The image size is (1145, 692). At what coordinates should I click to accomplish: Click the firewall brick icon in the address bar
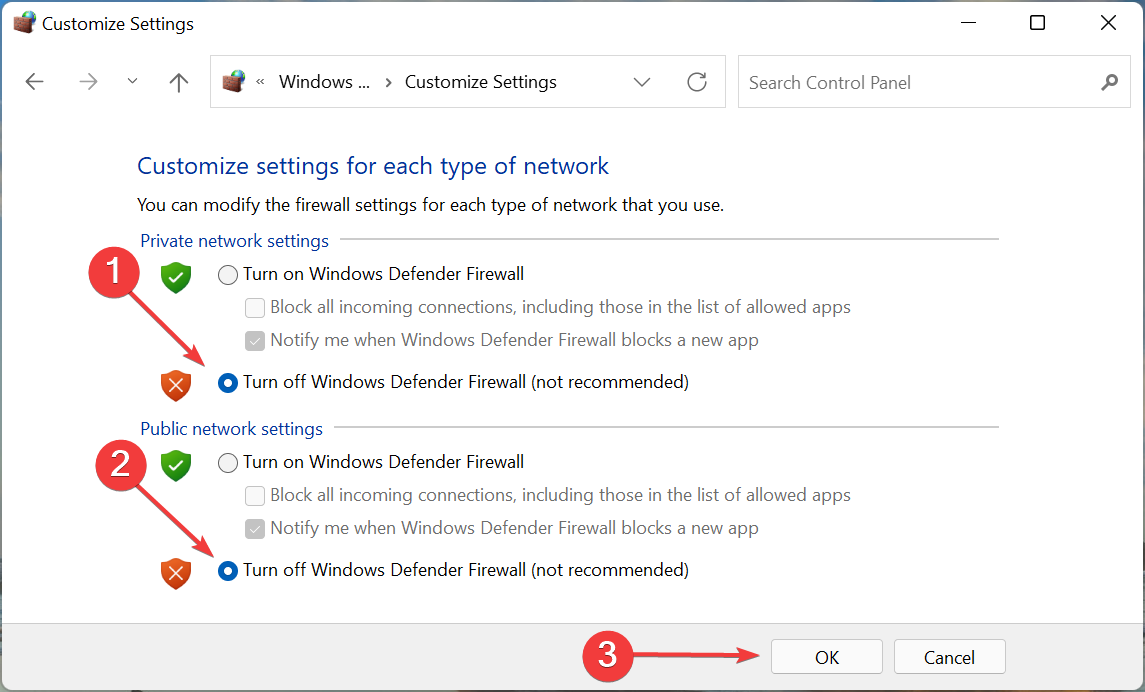233,81
